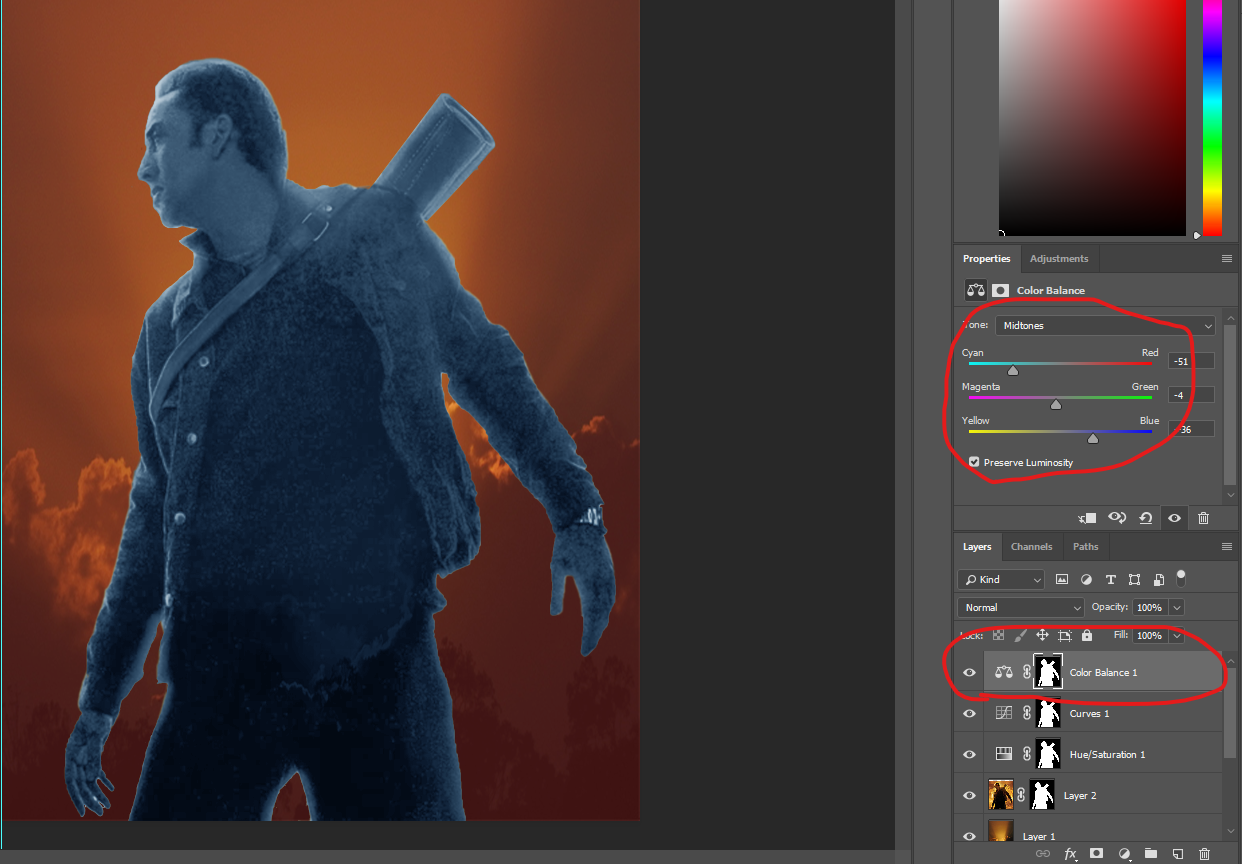Switch to the Paths tab
The height and width of the screenshot is (864, 1242).
coord(1085,547)
